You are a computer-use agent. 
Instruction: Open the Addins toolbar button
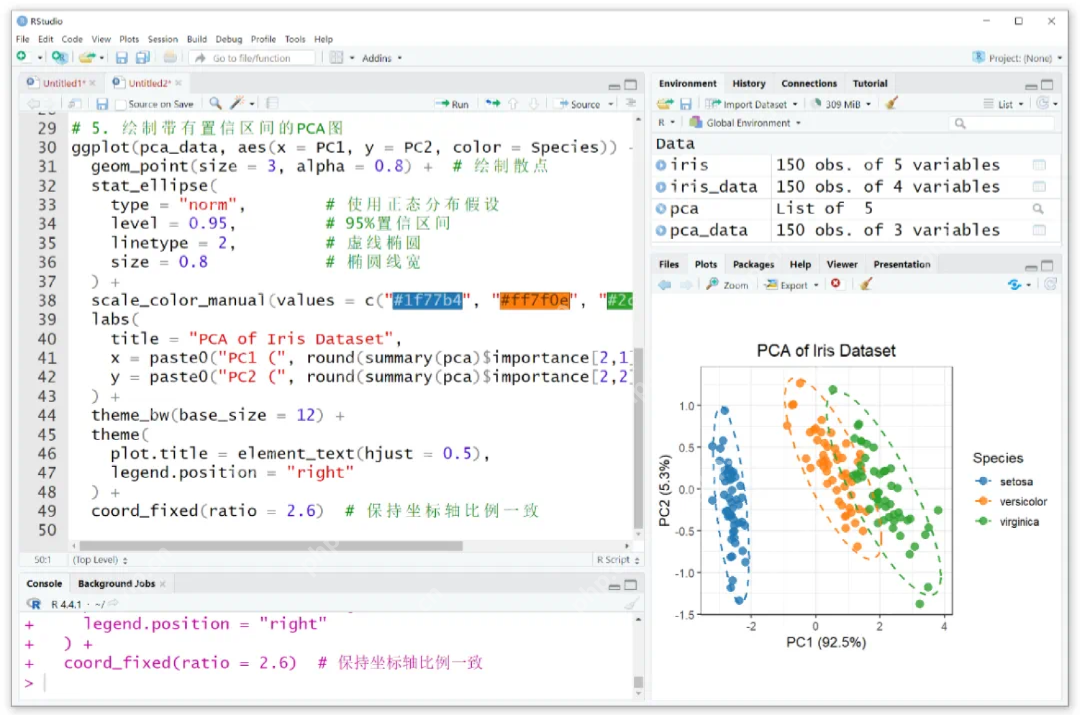coord(382,59)
